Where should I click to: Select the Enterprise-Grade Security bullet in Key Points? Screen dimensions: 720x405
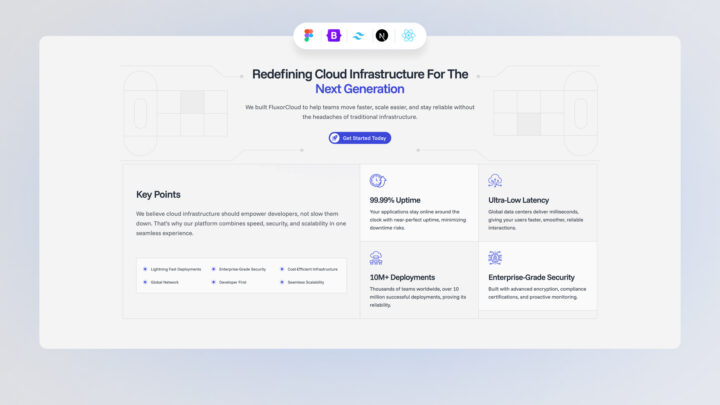[x=242, y=269]
